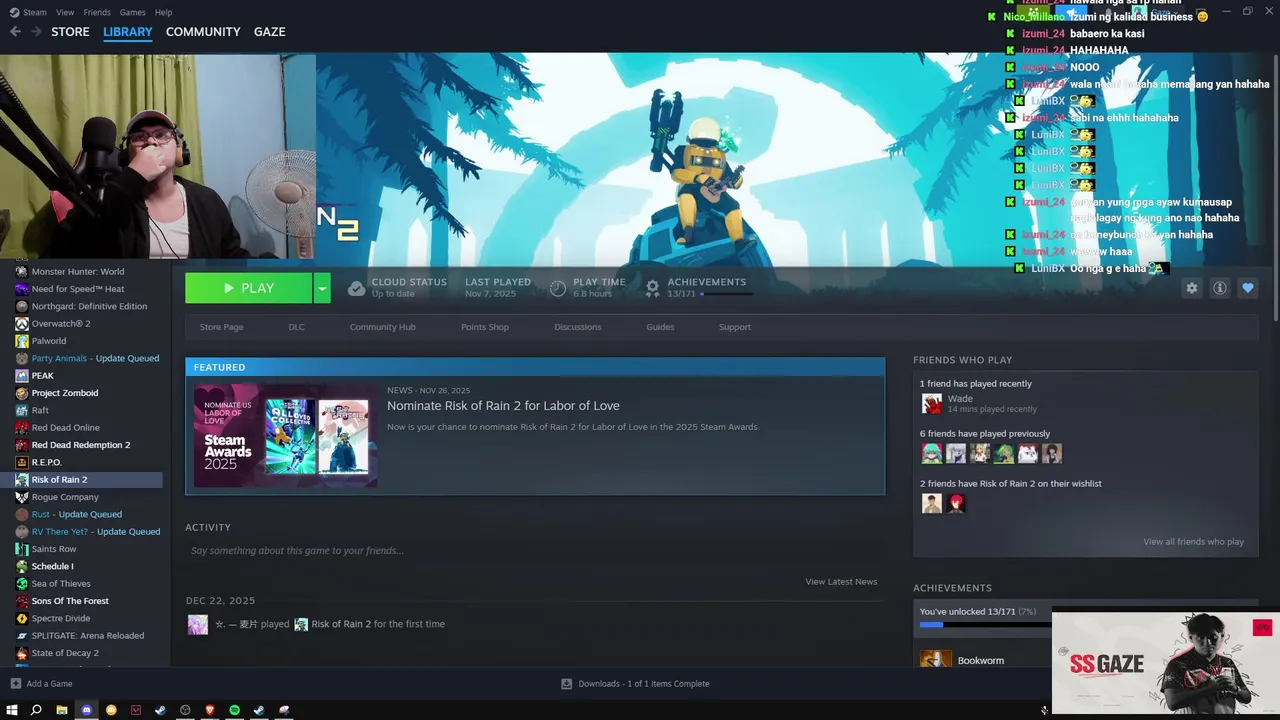This screenshot has height=720, width=1280.
Task: Open the DLC link
Action: coord(297,327)
